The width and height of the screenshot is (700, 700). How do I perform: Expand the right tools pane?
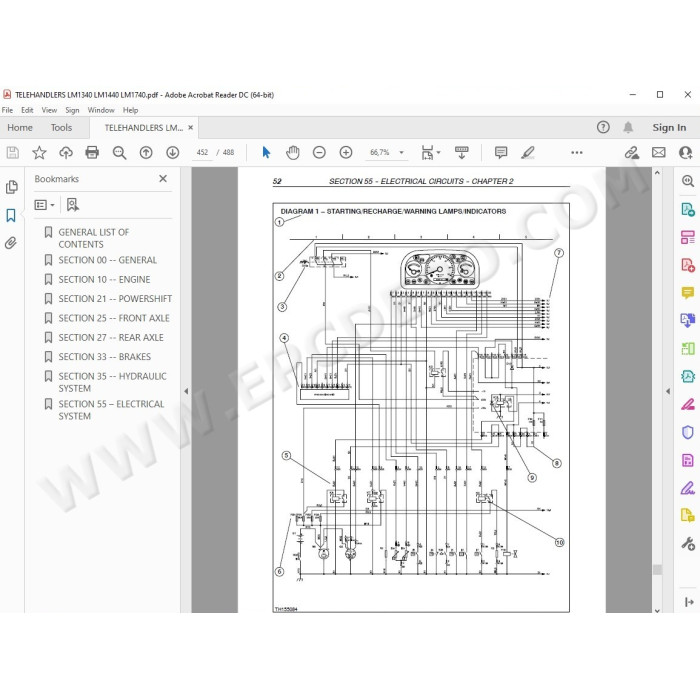[688, 602]
